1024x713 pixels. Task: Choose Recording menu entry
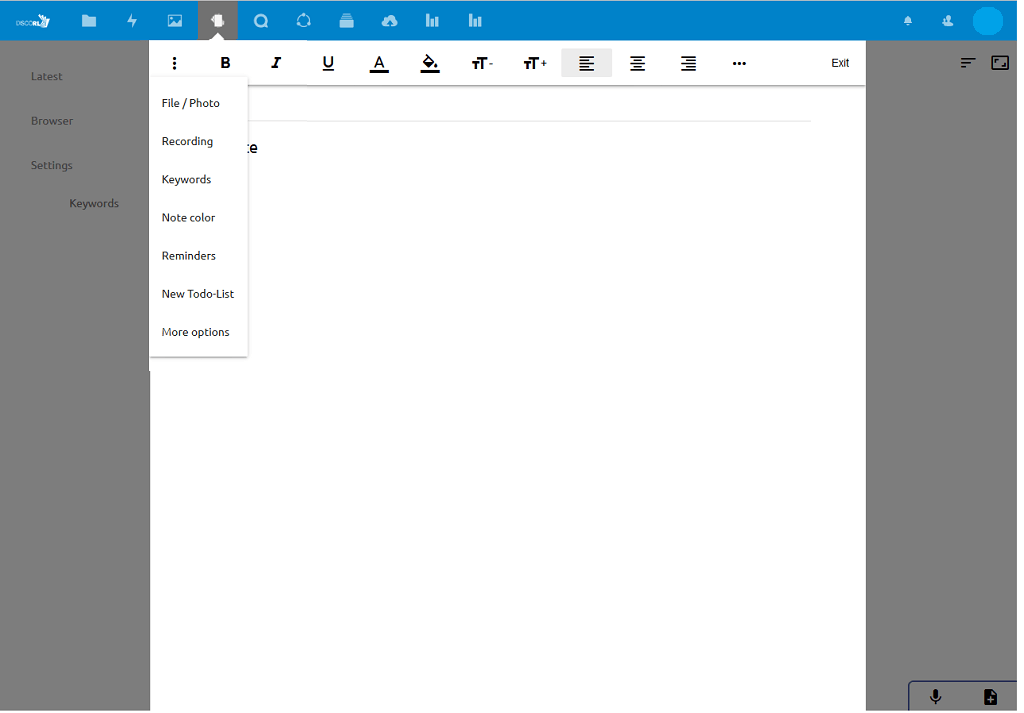(188, 141)
